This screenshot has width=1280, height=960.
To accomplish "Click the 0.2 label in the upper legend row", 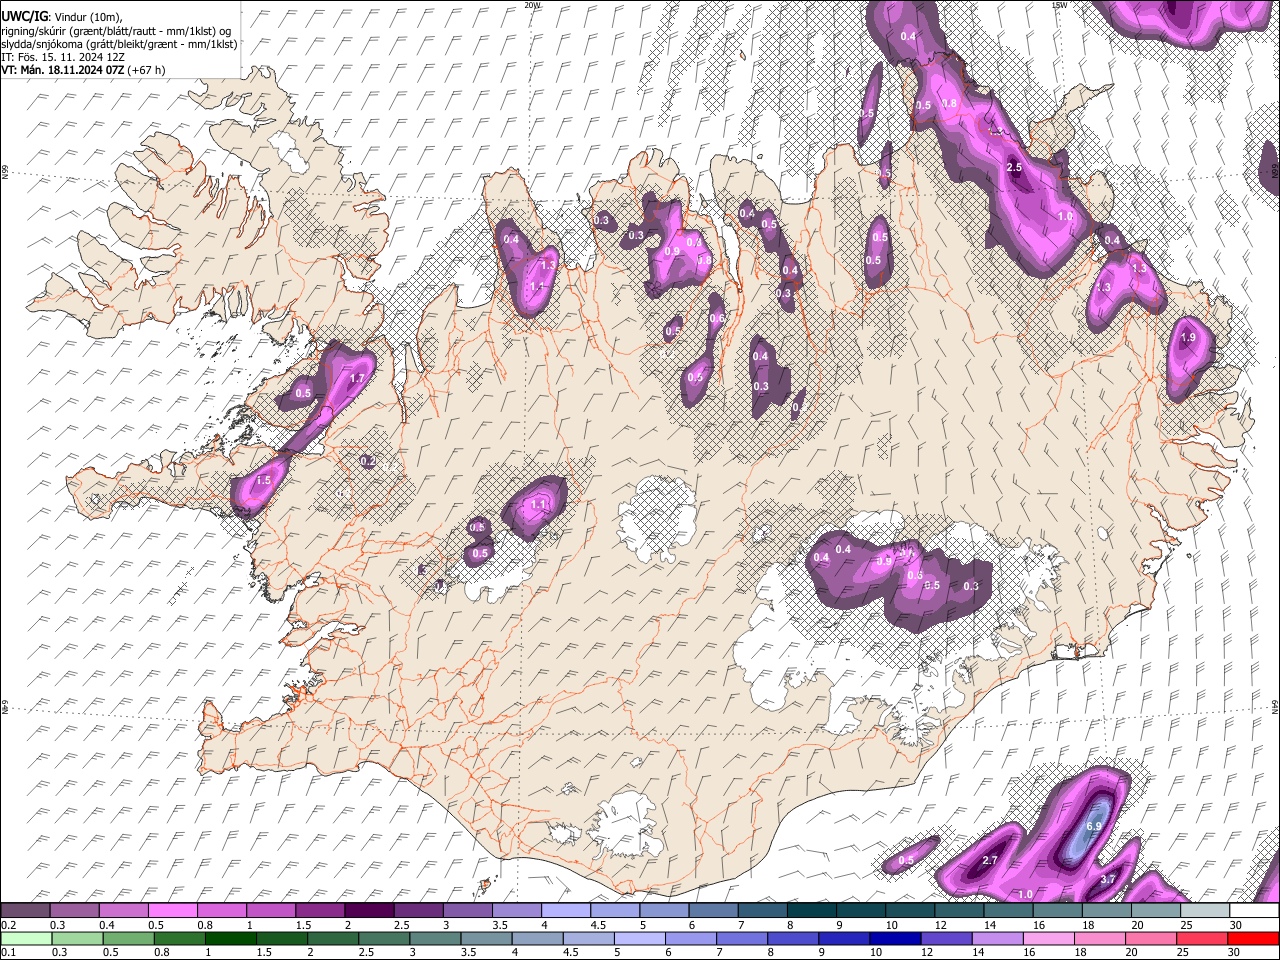I will tap(8, 925).
